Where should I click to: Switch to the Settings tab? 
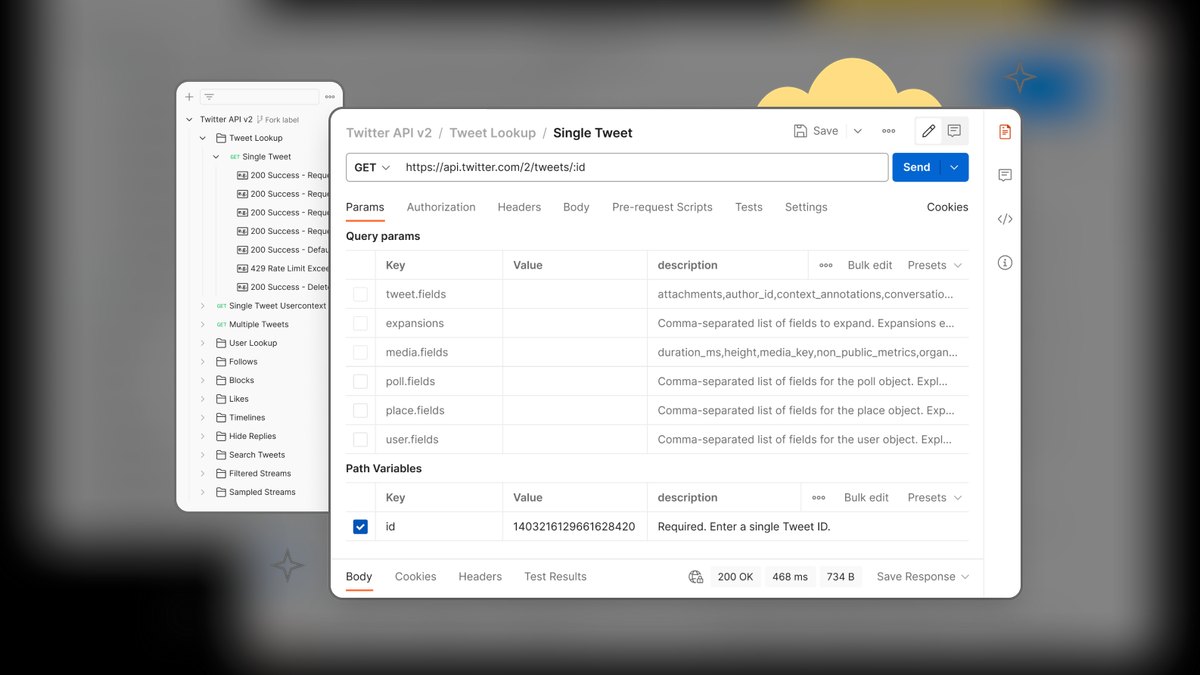806,207
